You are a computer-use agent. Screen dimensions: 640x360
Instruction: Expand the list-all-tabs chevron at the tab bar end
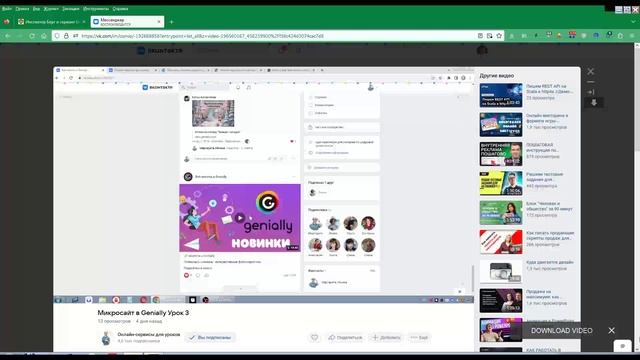(x=634, y=22)
